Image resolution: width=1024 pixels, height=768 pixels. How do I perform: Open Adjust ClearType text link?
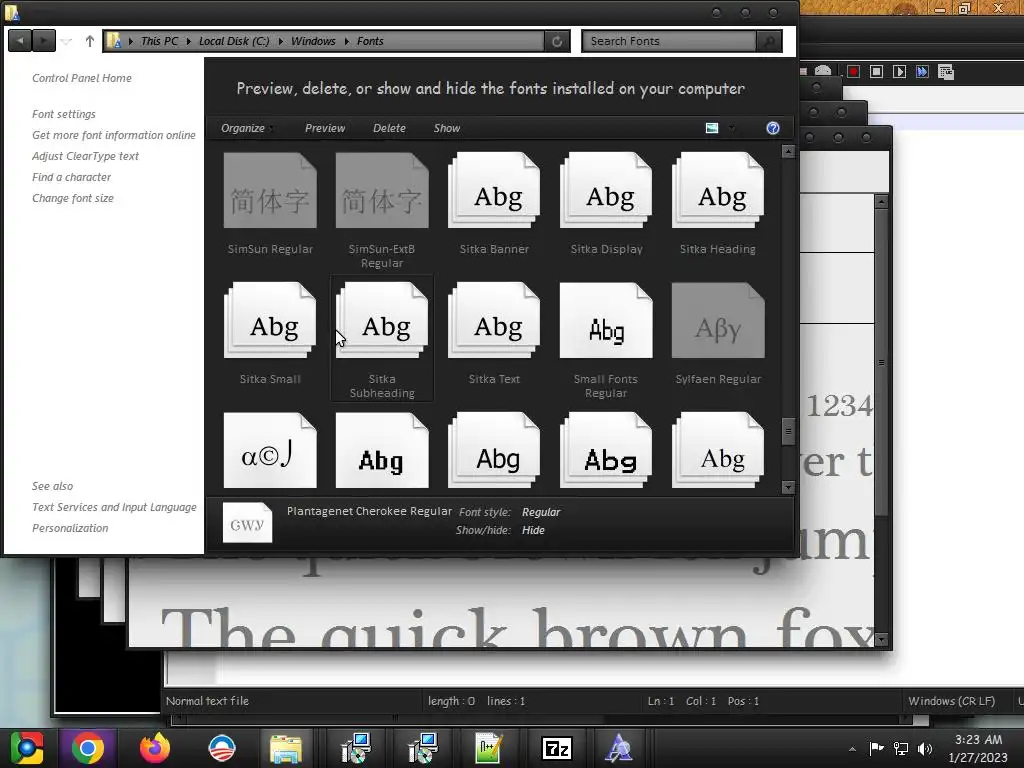(86, 155)
